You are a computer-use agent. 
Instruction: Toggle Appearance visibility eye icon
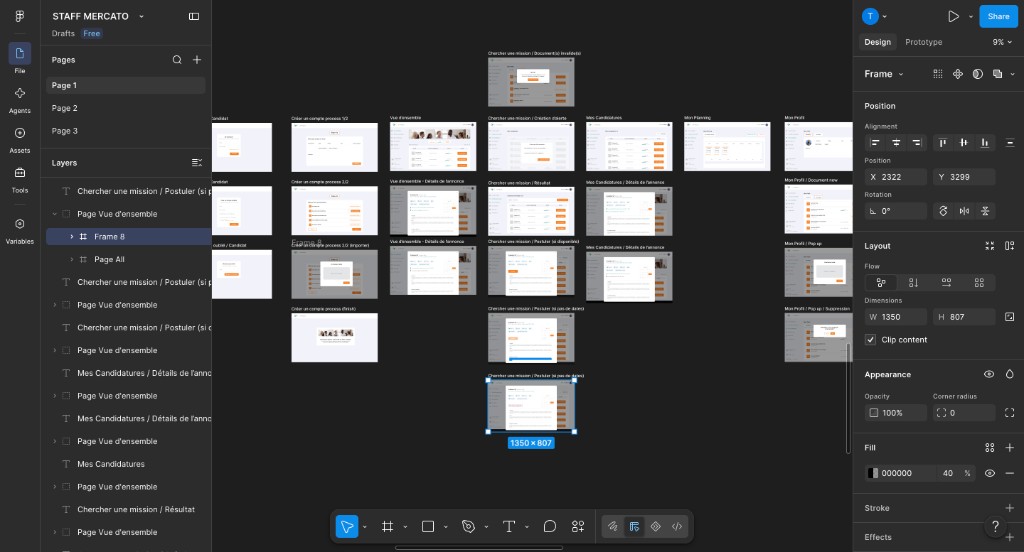pos(989,374)
